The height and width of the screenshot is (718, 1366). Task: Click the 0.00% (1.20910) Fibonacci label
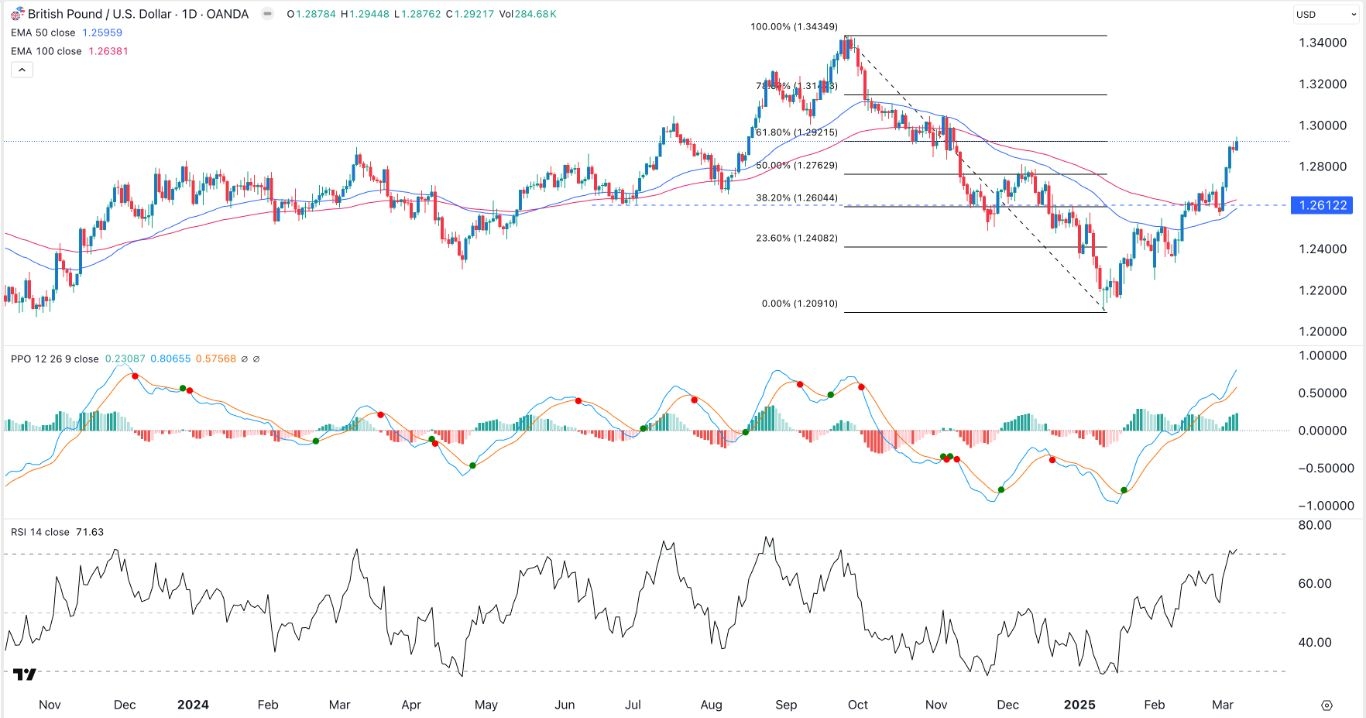[798, 304]
